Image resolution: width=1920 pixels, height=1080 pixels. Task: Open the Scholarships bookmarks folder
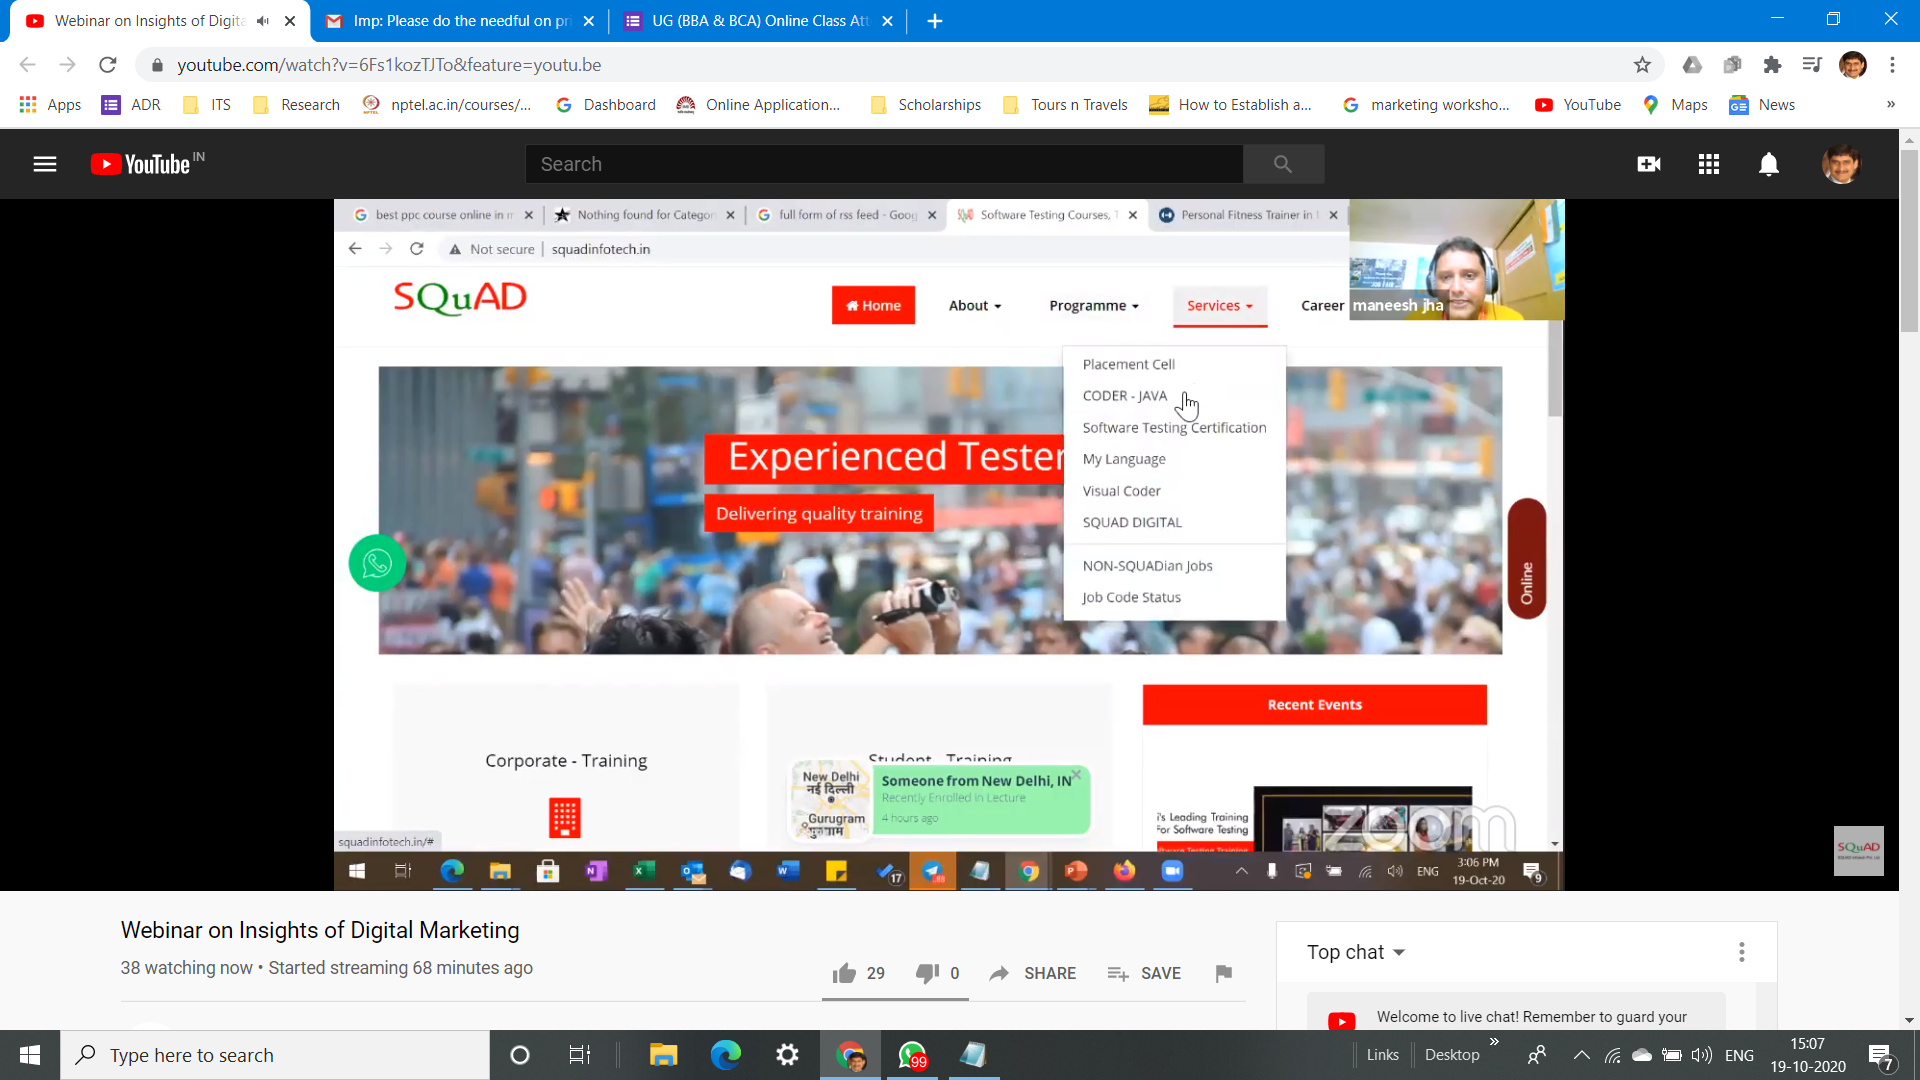[926, 105]
